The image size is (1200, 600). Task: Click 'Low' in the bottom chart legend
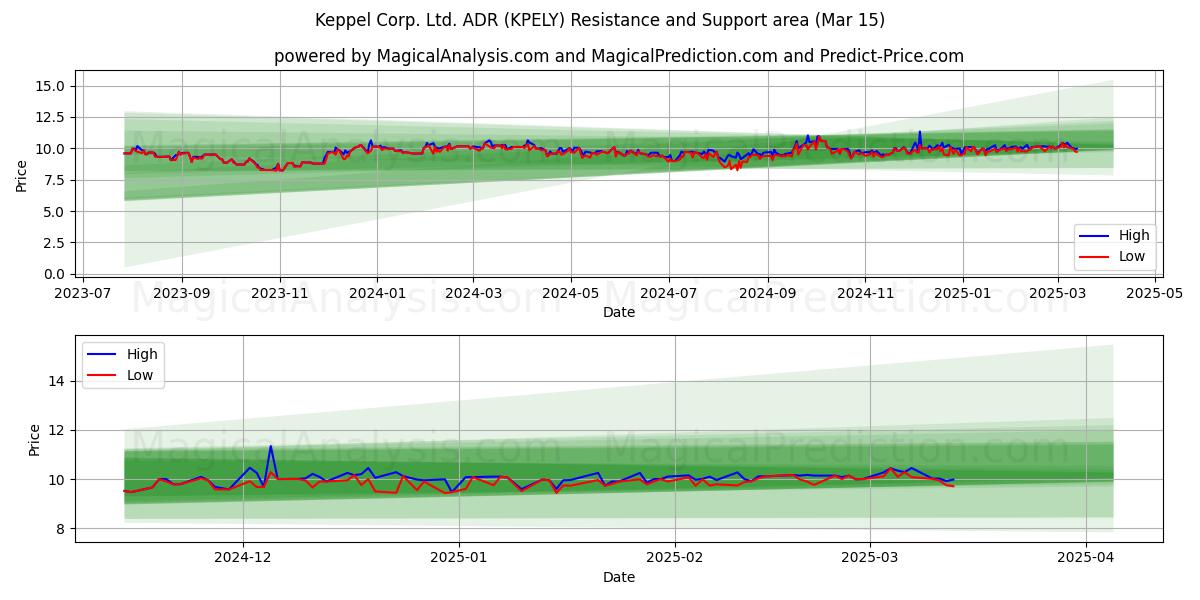click(141, 375)
